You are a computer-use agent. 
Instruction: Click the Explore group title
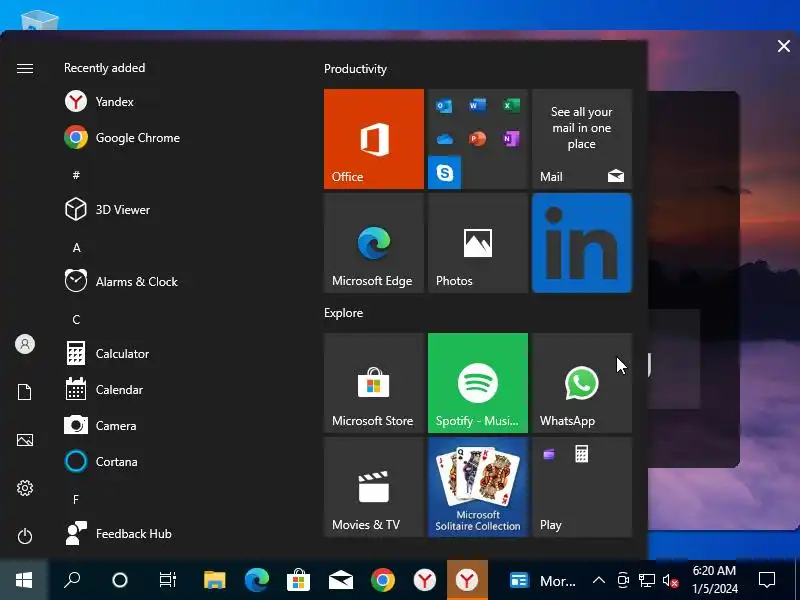click(343, 313)
